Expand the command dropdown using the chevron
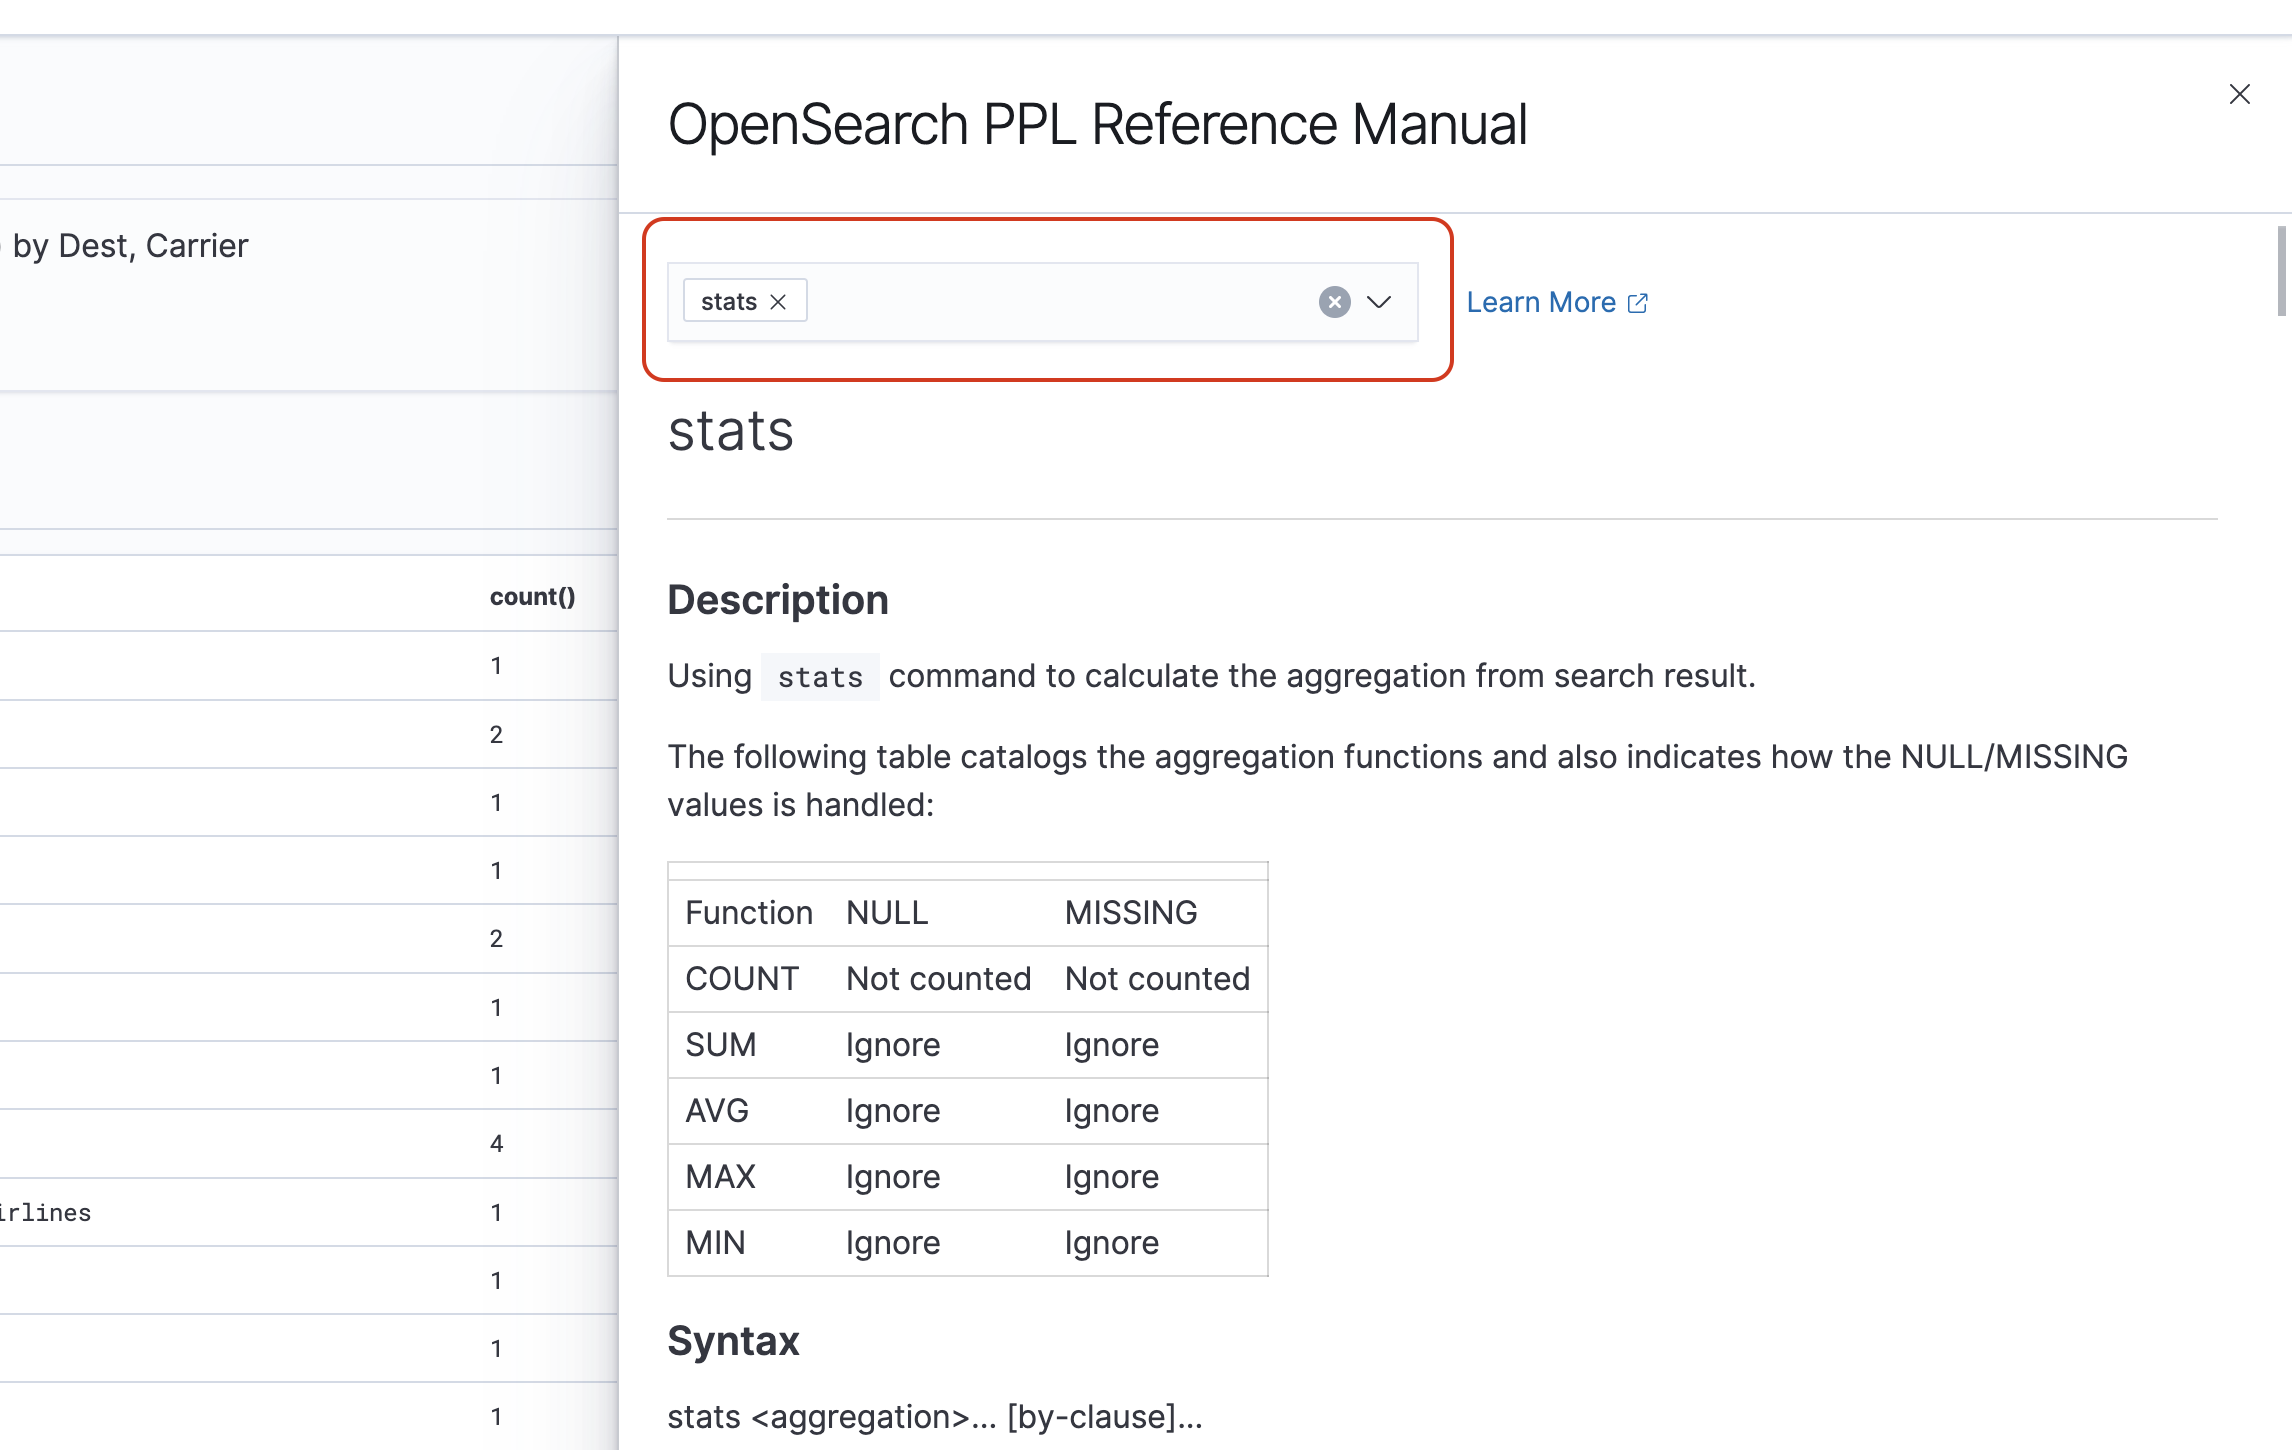The width and height of the screenshot is (2292, 1450). pyautogui.click(x=1380, y=302)
